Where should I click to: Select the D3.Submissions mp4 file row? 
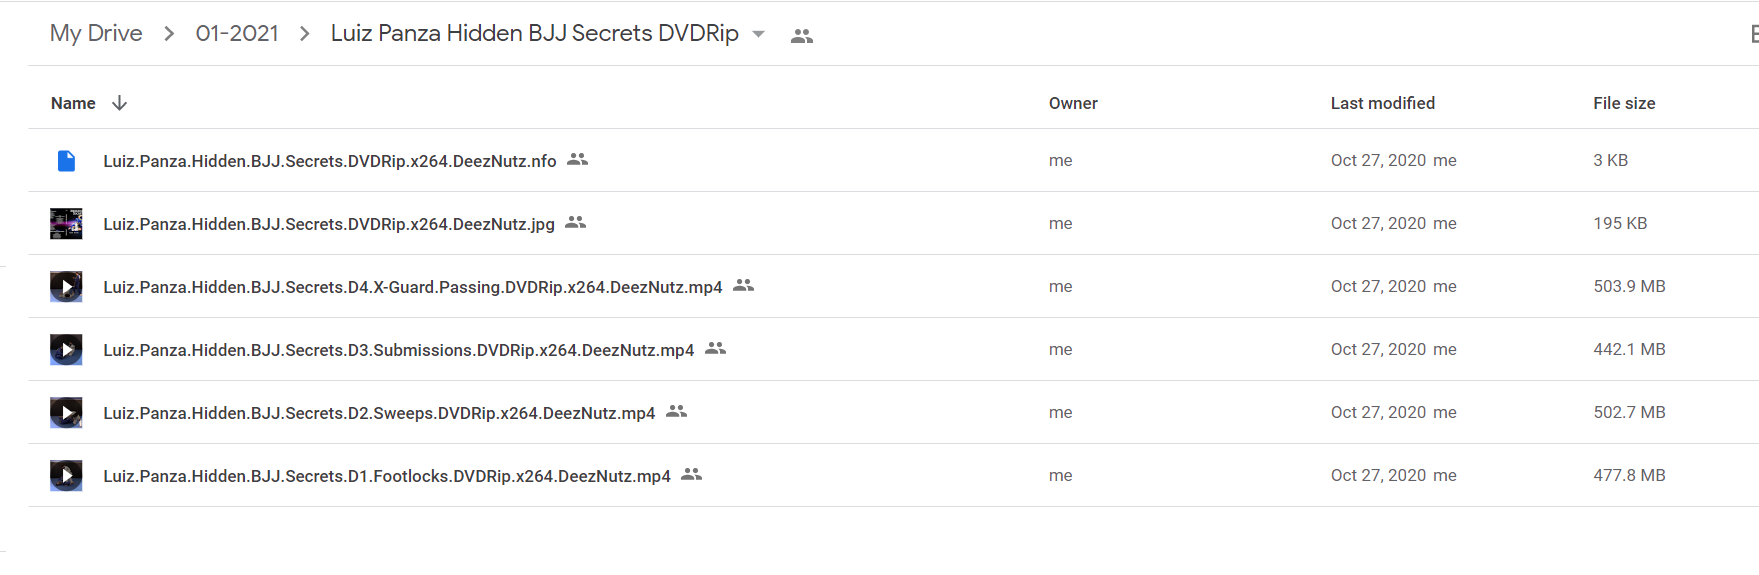pyautogui.click(x=893, y=349)
